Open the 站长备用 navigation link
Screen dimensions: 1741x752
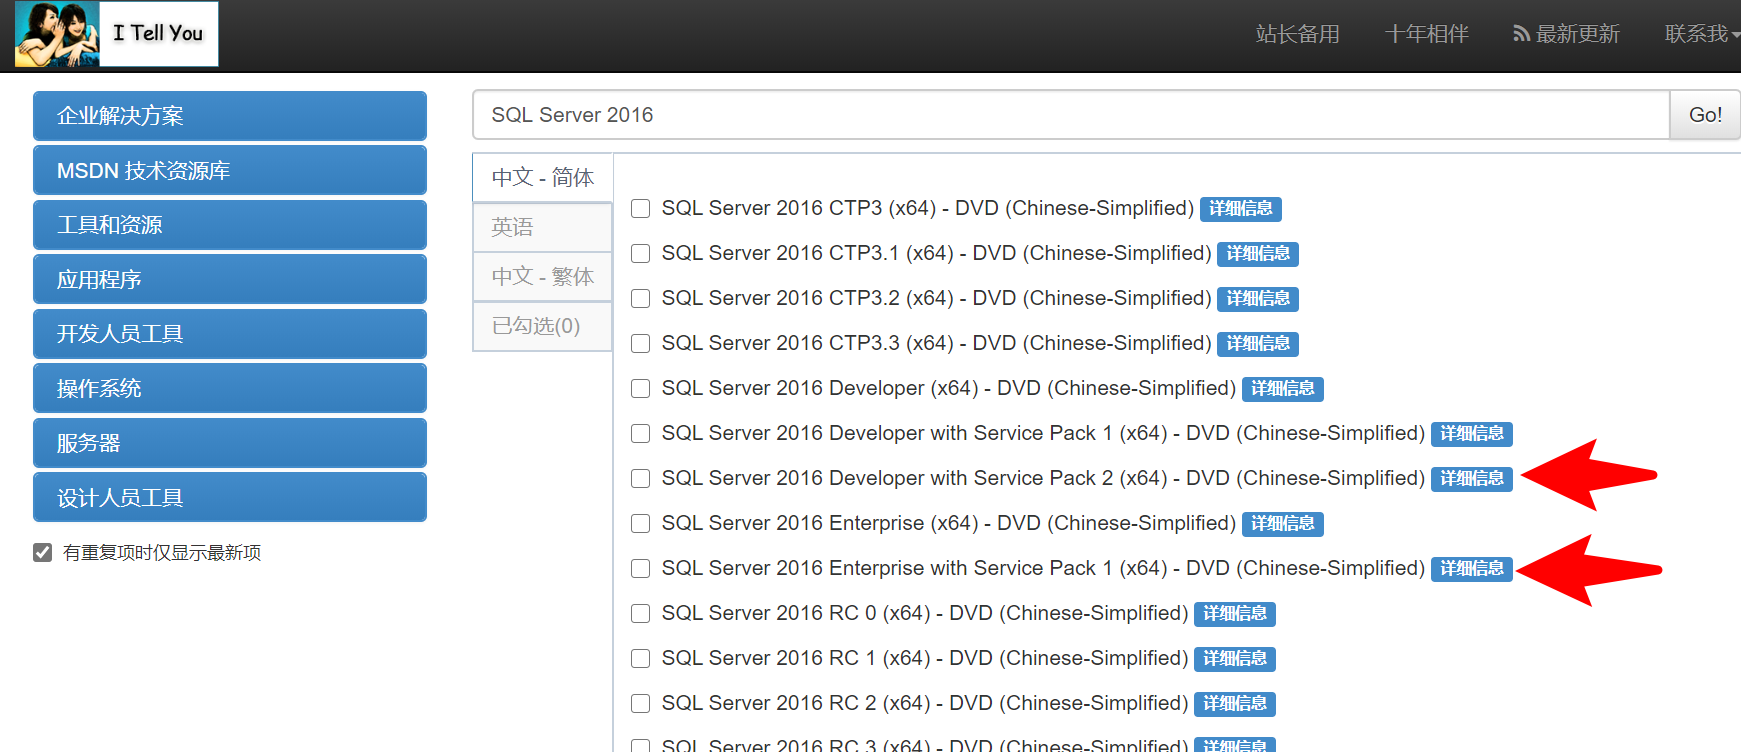pyautogui.click(x=1297, y=34)
